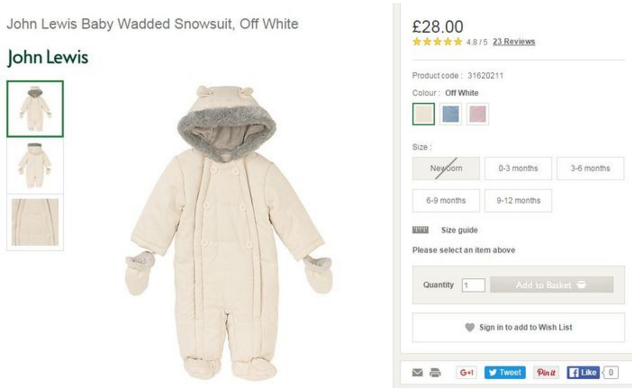Click the John Lewis brand logo

48,57
